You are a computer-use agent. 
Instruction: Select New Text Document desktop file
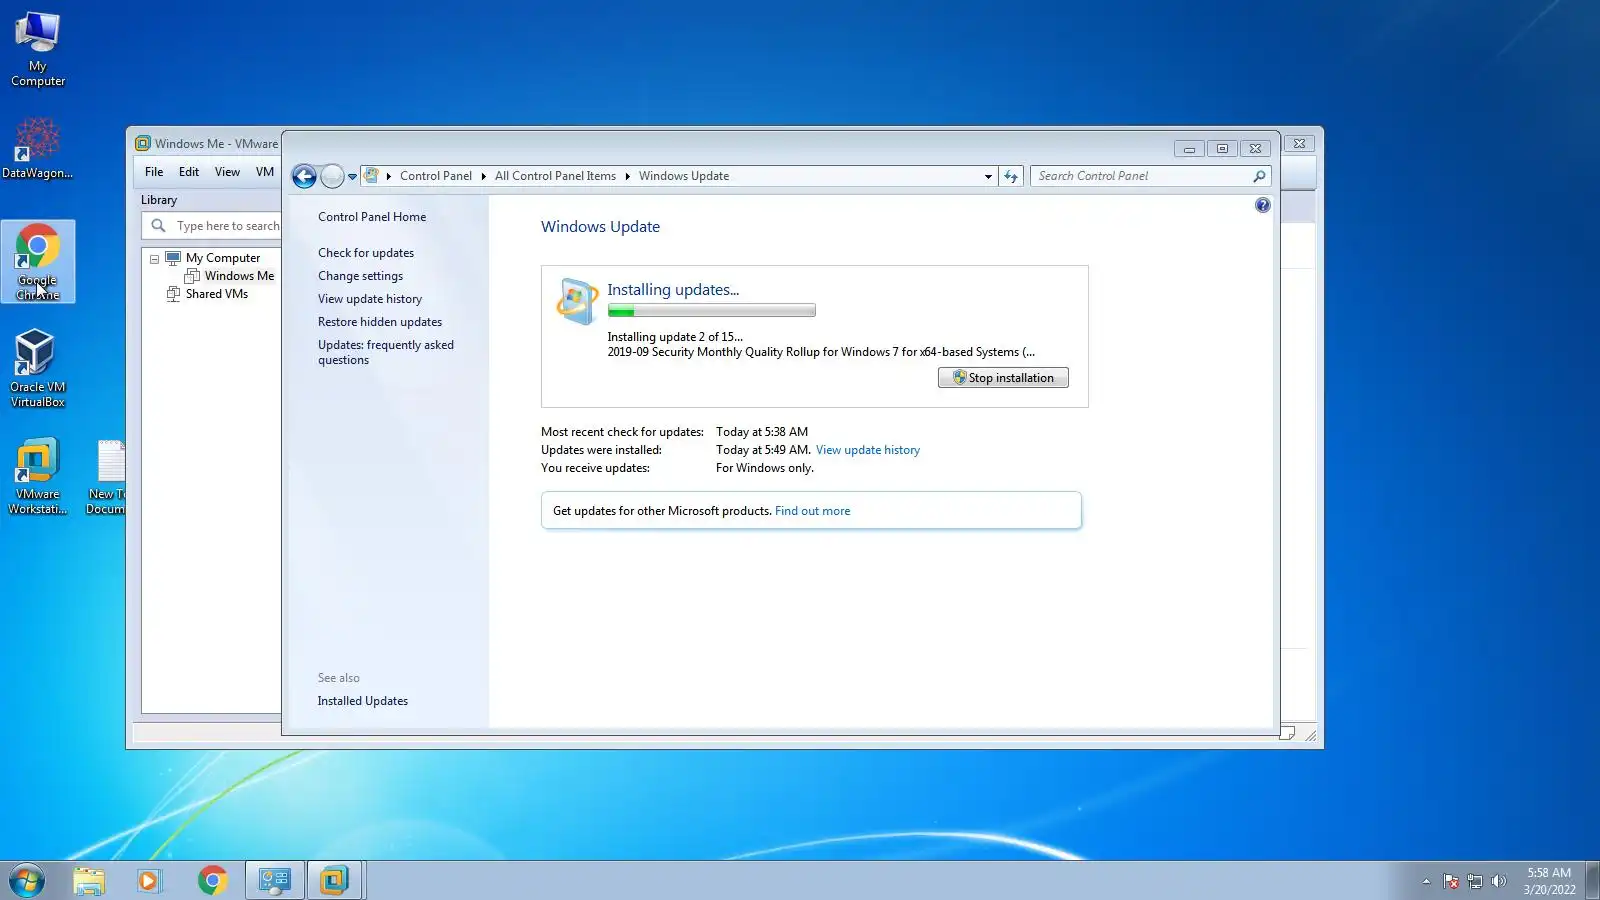(x=106, y=476)
